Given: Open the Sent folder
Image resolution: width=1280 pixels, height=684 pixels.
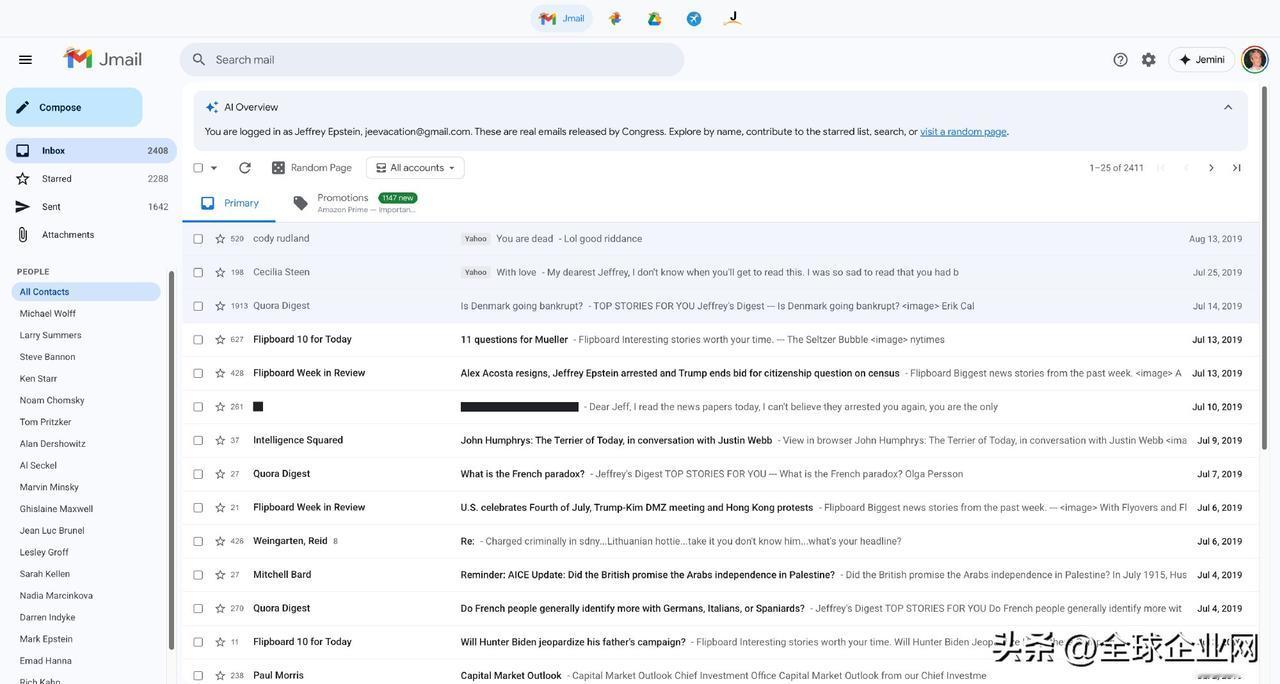Looking at the screenshot, I should pos(91,207).
